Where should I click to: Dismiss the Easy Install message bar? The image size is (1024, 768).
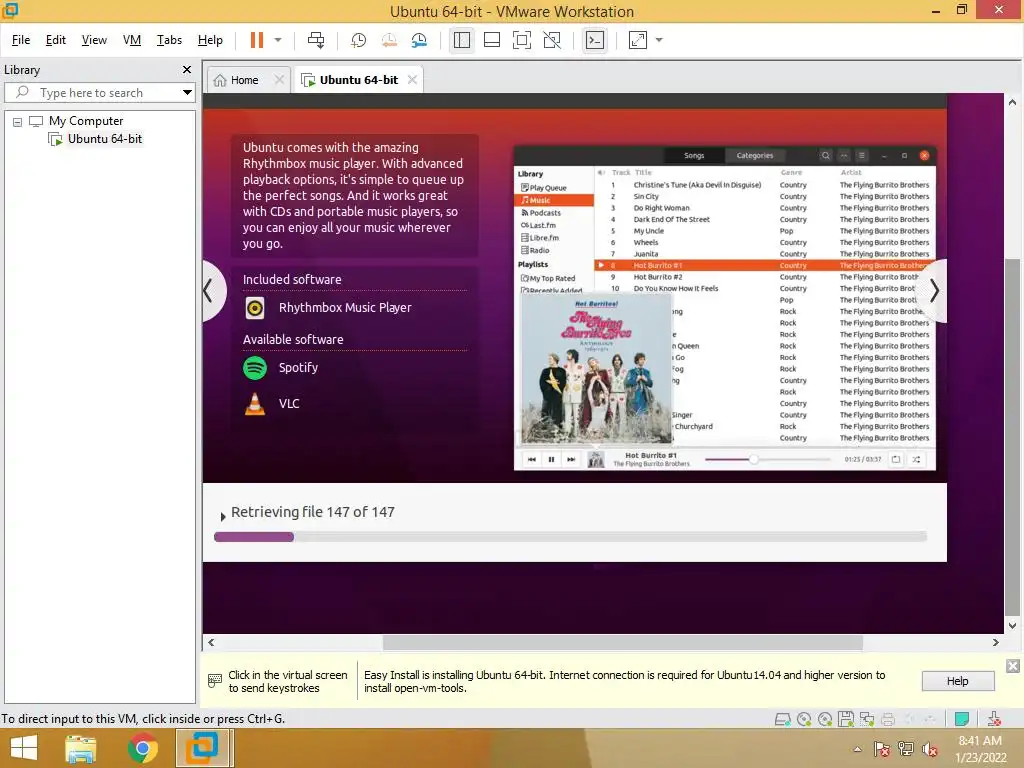[1012, 666]
